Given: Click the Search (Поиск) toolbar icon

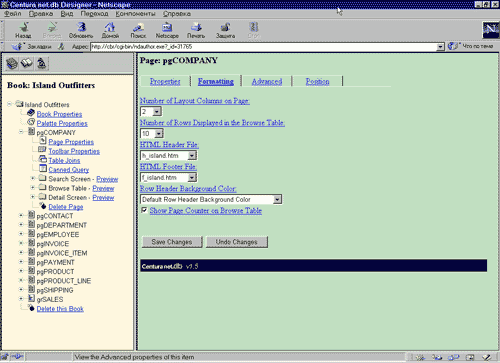Looking at the screenshot, I should point(138,27).
